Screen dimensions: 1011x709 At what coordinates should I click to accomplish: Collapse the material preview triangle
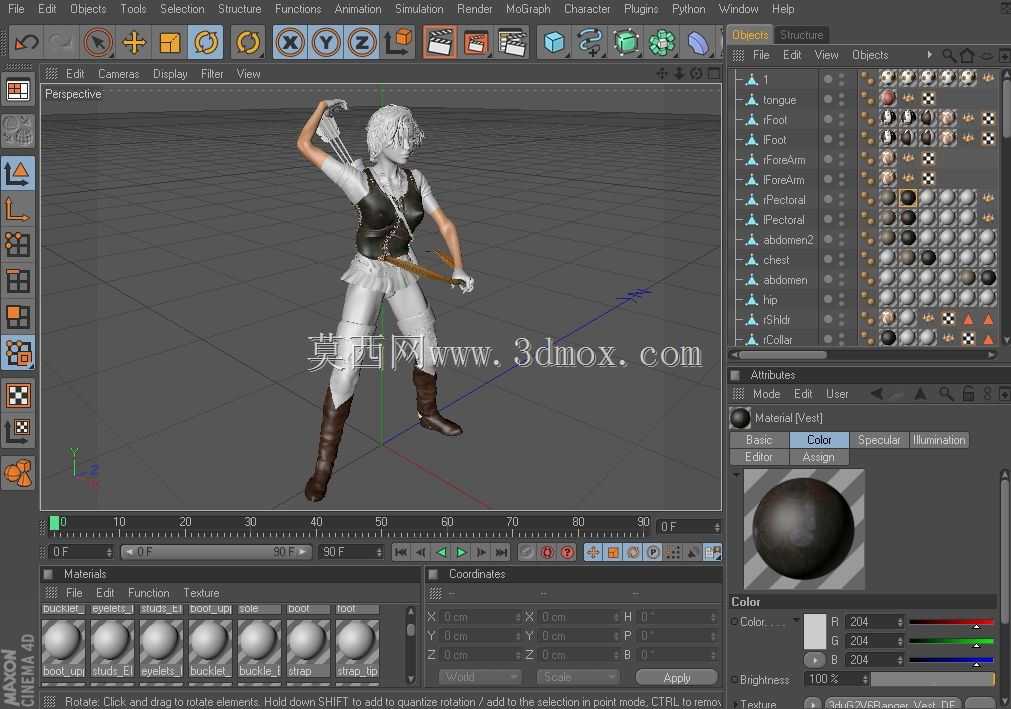point(736,474)
